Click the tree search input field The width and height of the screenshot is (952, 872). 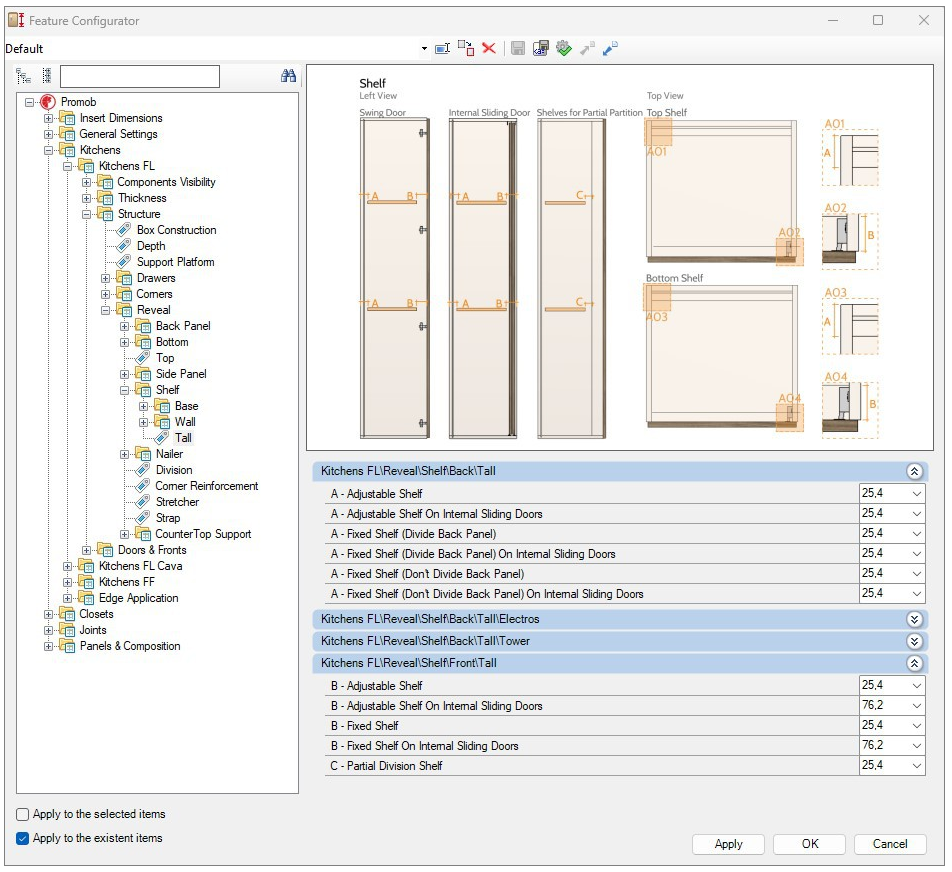pos(139,77)
